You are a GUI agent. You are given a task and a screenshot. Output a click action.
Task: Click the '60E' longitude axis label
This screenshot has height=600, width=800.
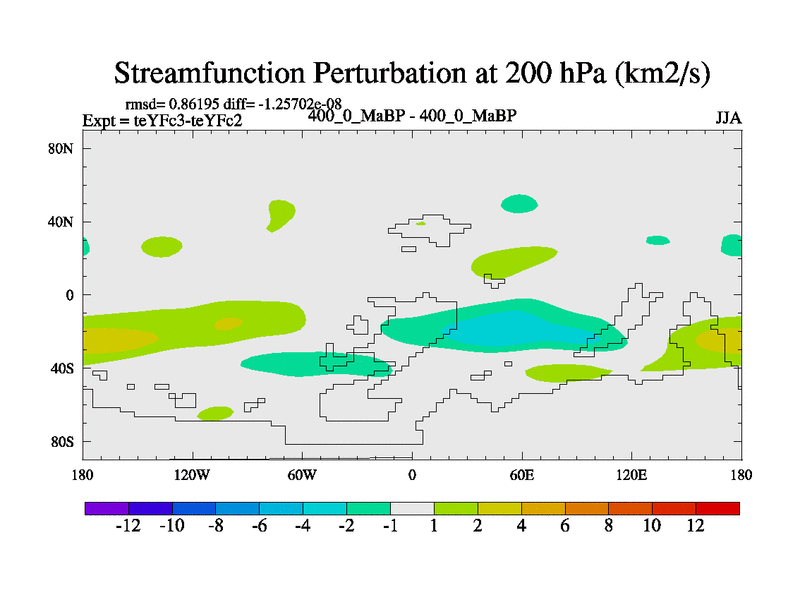coord(521,474)
